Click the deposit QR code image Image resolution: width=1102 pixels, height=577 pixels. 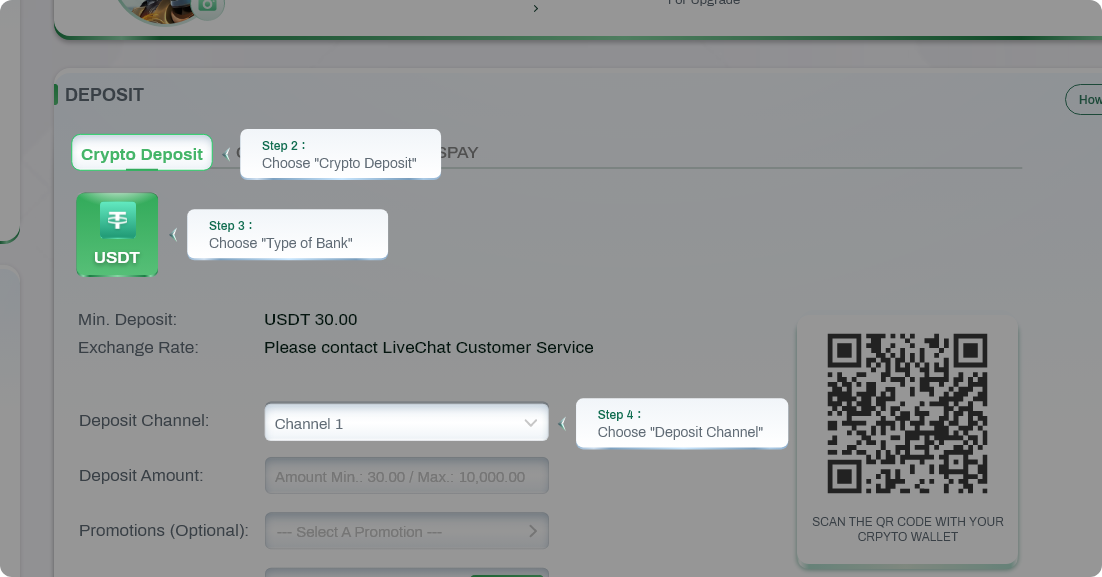tap(907, 413)
